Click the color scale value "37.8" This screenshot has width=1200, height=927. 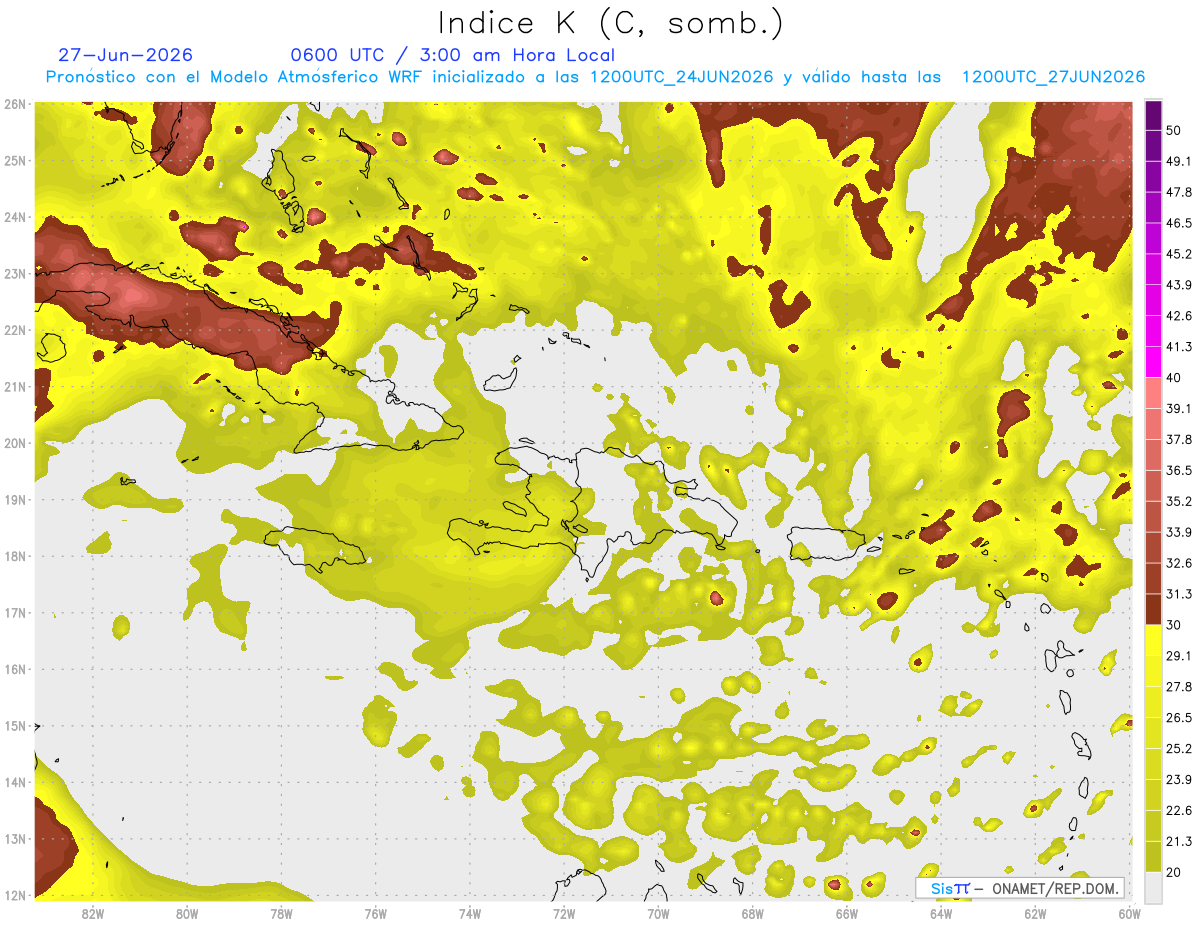[x=1178, y=440]
